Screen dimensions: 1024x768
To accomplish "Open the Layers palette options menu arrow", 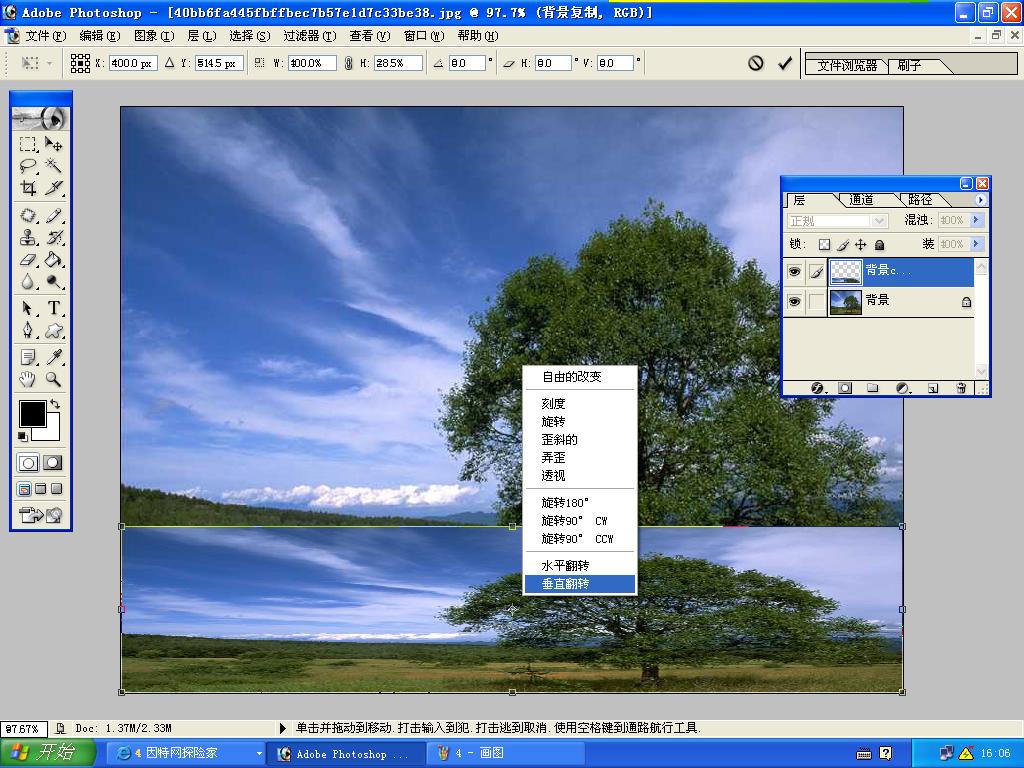I will click(x=981, y=200).
